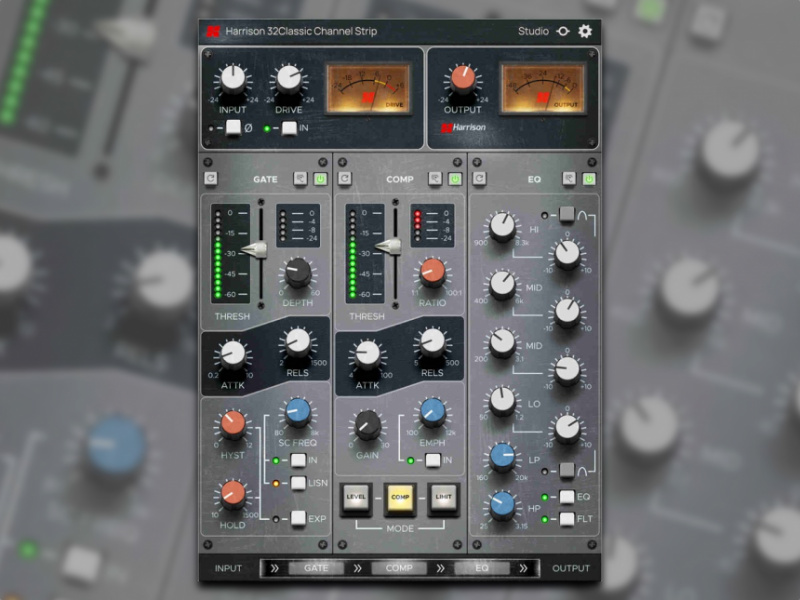Toggle the EXP expander mode button

[x=298, y=518]
